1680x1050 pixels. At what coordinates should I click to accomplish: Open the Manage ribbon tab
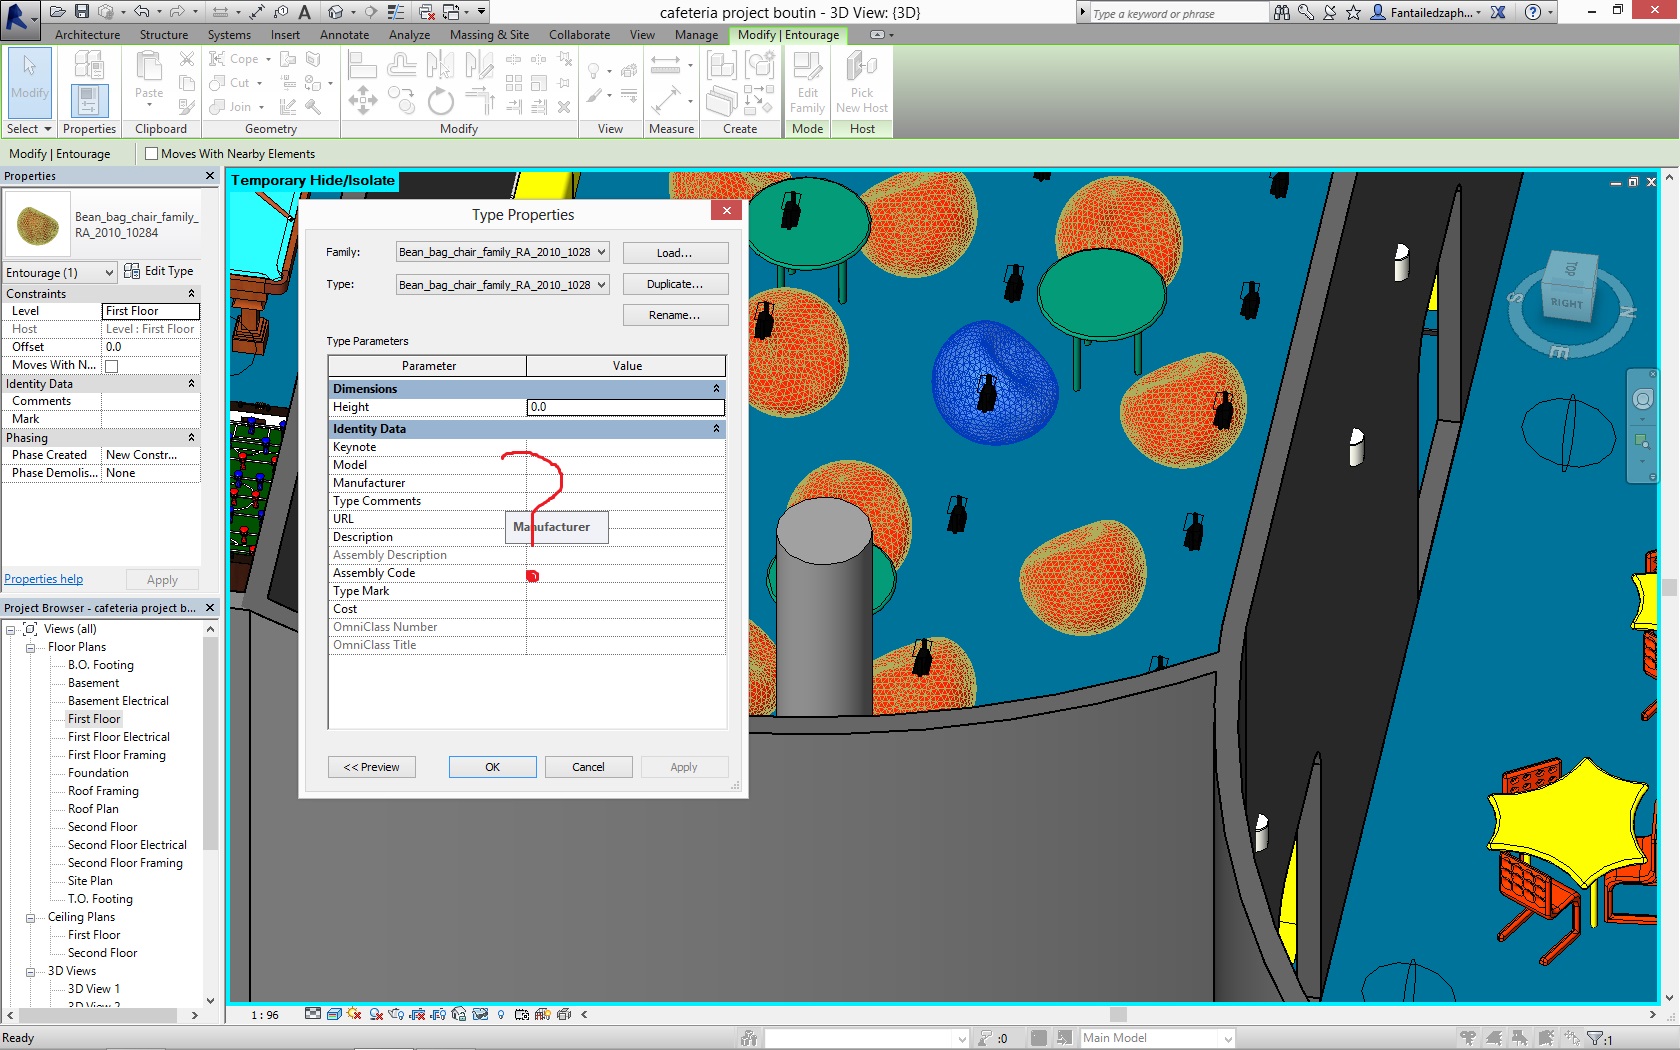[x=696, y=35]
